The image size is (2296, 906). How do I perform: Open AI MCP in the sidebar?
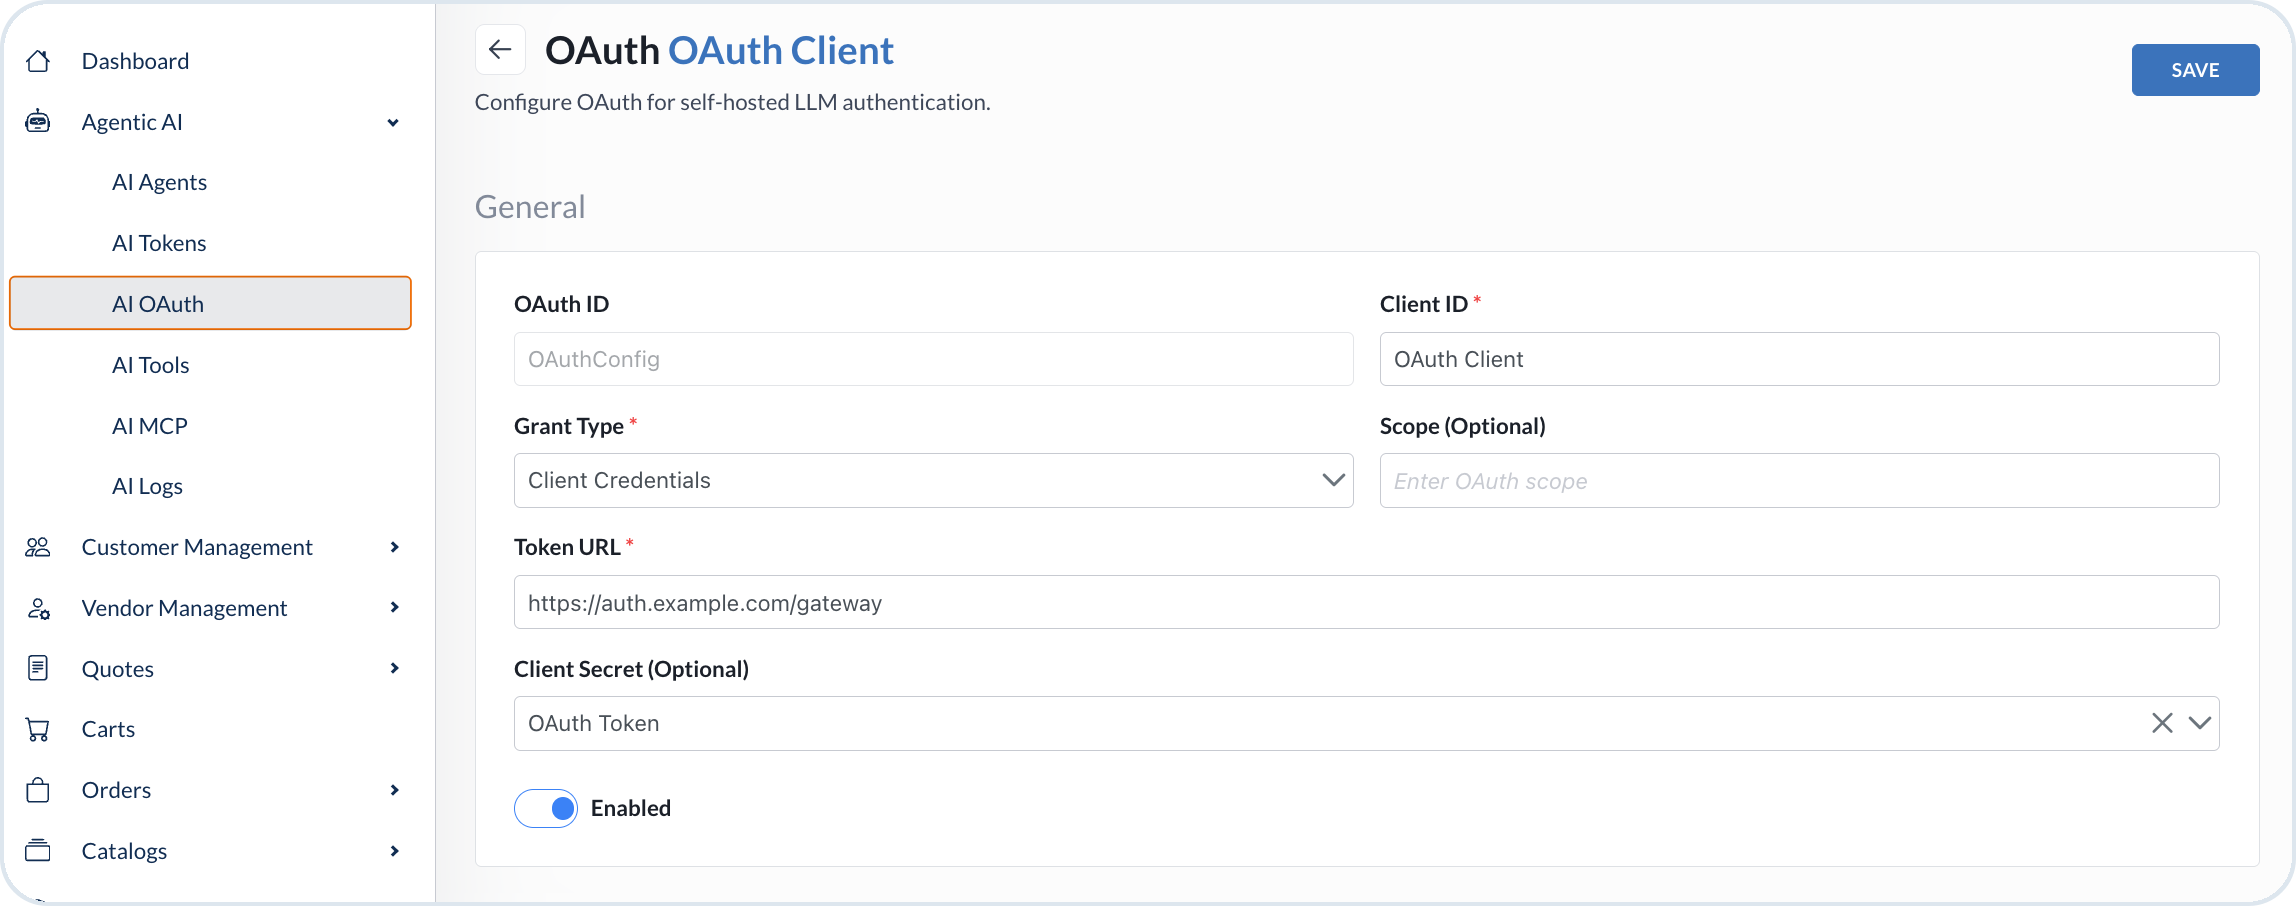coord(149,426)
